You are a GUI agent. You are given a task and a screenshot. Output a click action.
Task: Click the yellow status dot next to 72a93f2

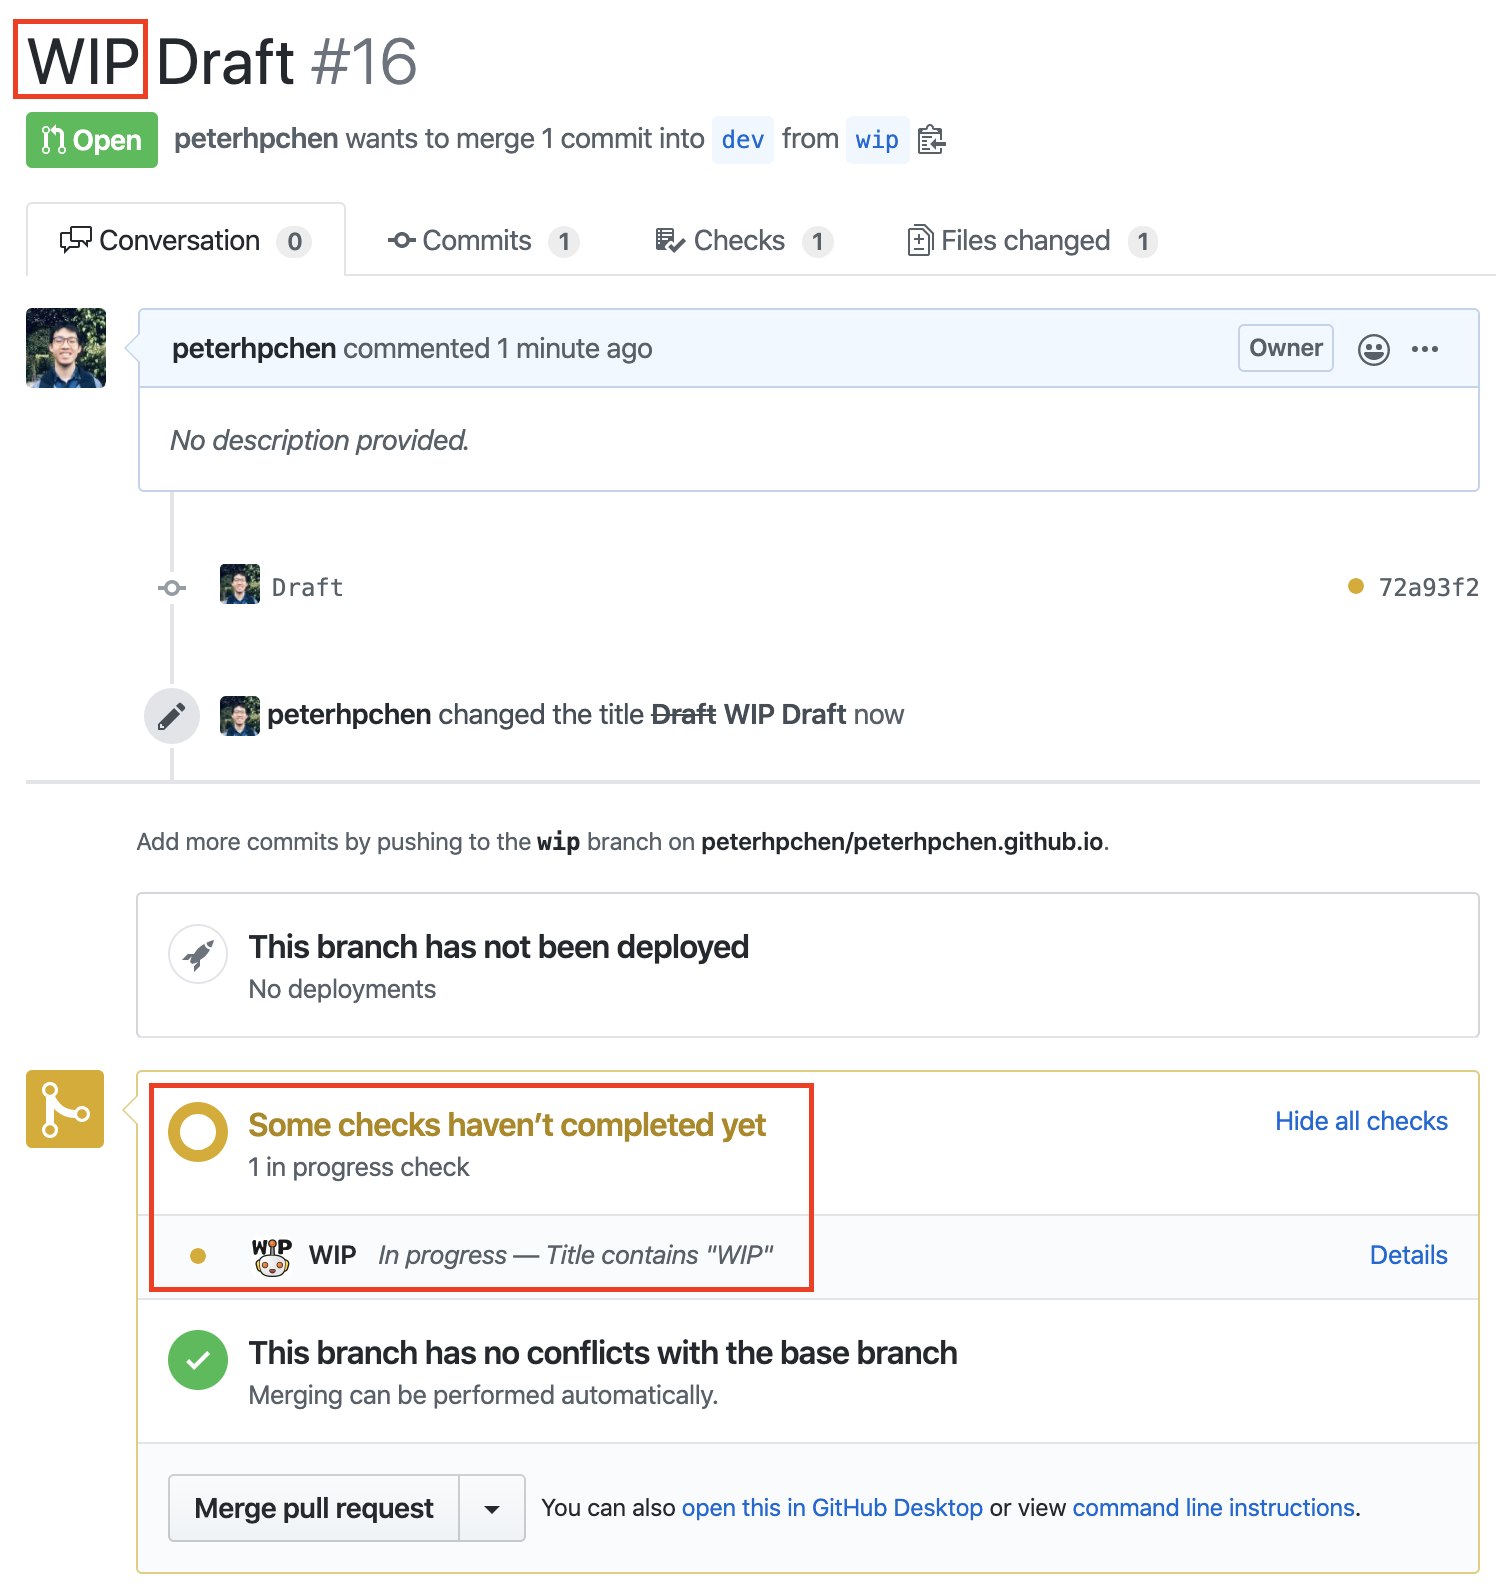(x=1356, y=586)
